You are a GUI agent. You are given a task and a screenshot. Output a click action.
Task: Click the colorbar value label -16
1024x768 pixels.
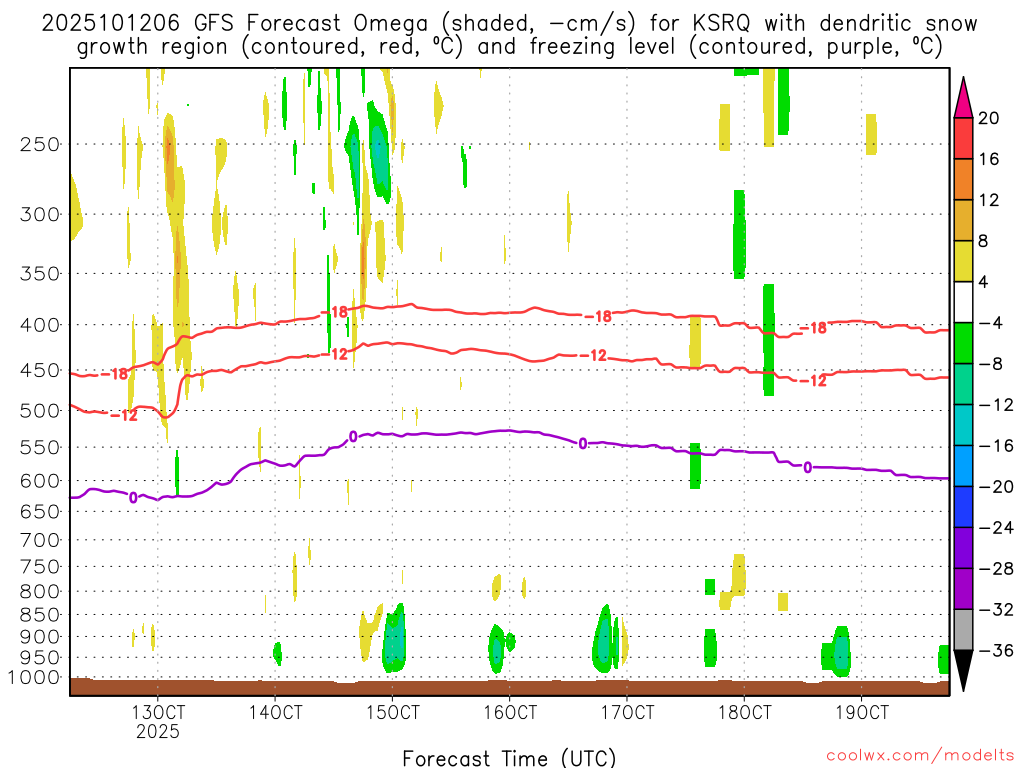click(997, 446)
